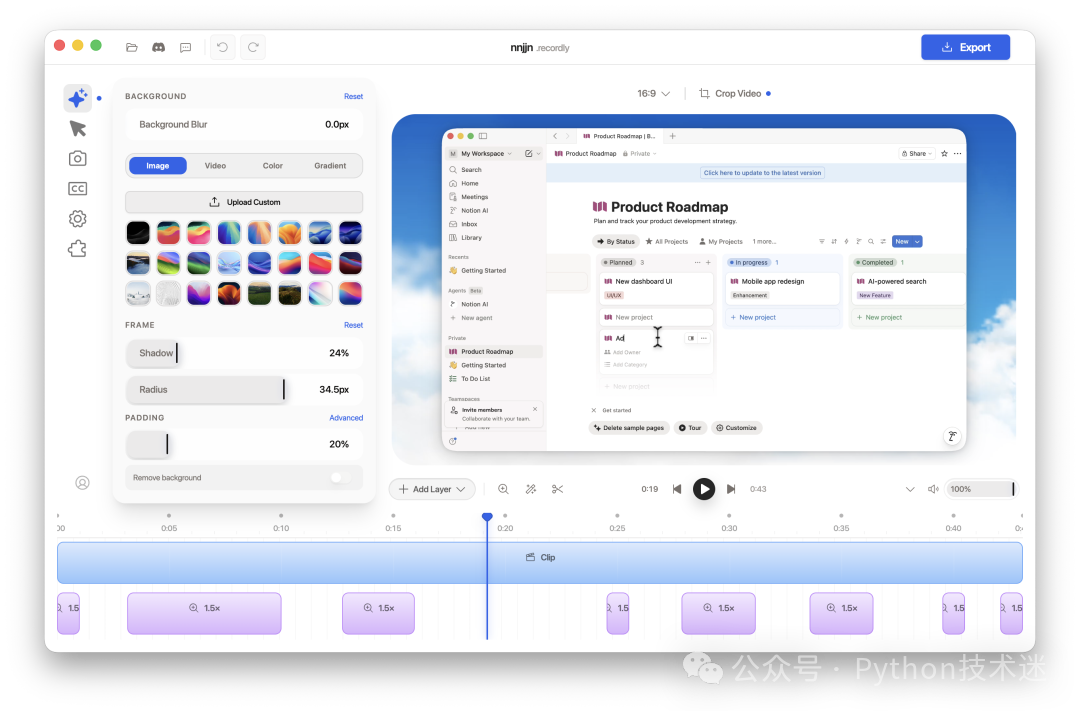Click the magic wand auto-zoom icon
The image size is (1080, 711).
click(530, 489)
